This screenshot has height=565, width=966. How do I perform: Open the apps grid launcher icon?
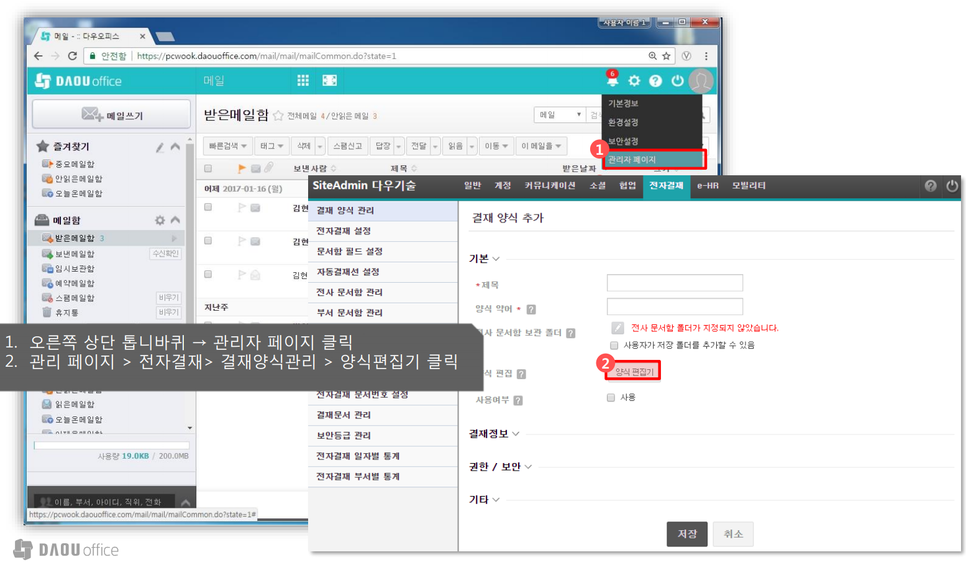(302, 81)
